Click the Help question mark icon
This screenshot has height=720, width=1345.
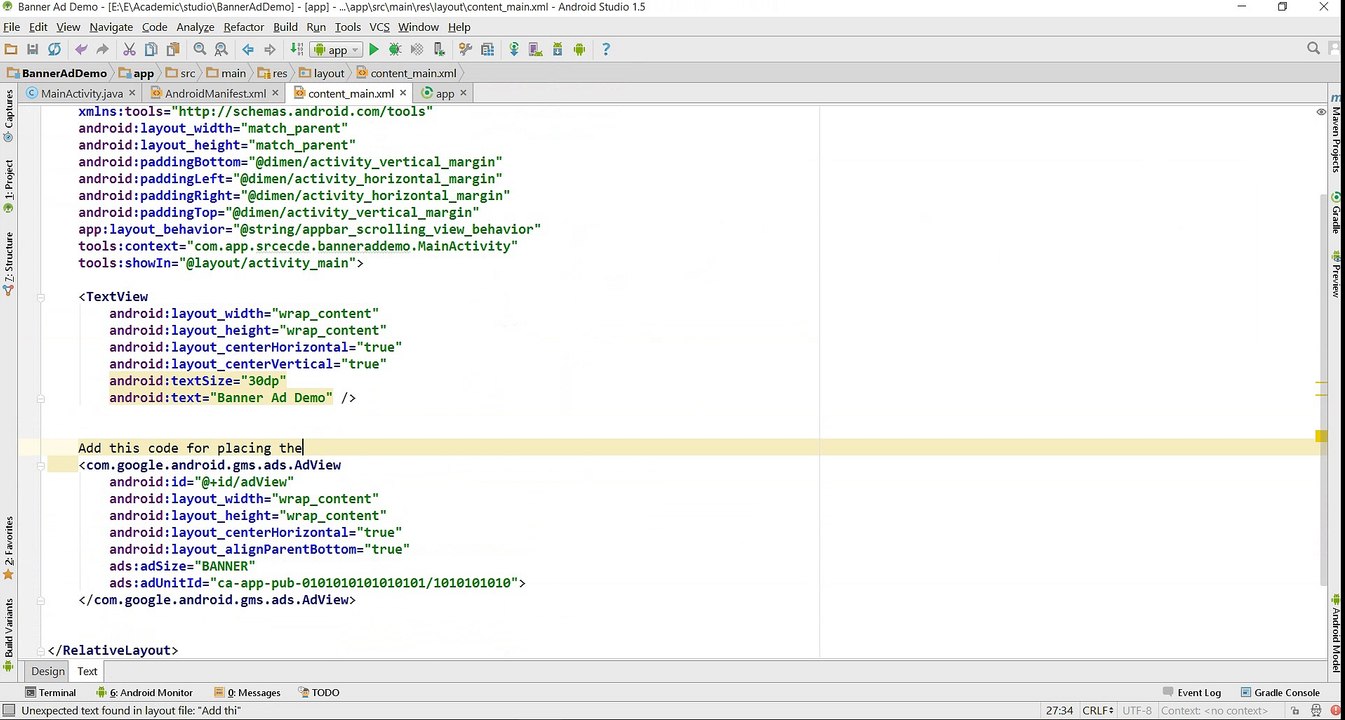pos(605,49)
